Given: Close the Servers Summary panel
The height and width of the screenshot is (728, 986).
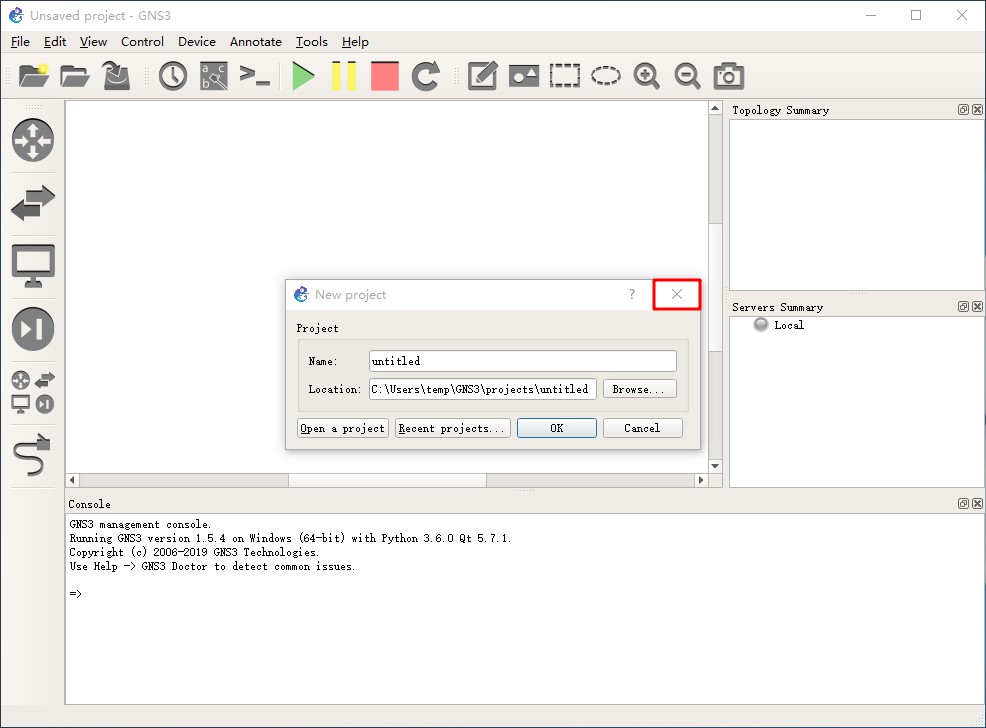Looking at the screenshot, I should pos(977,306).
